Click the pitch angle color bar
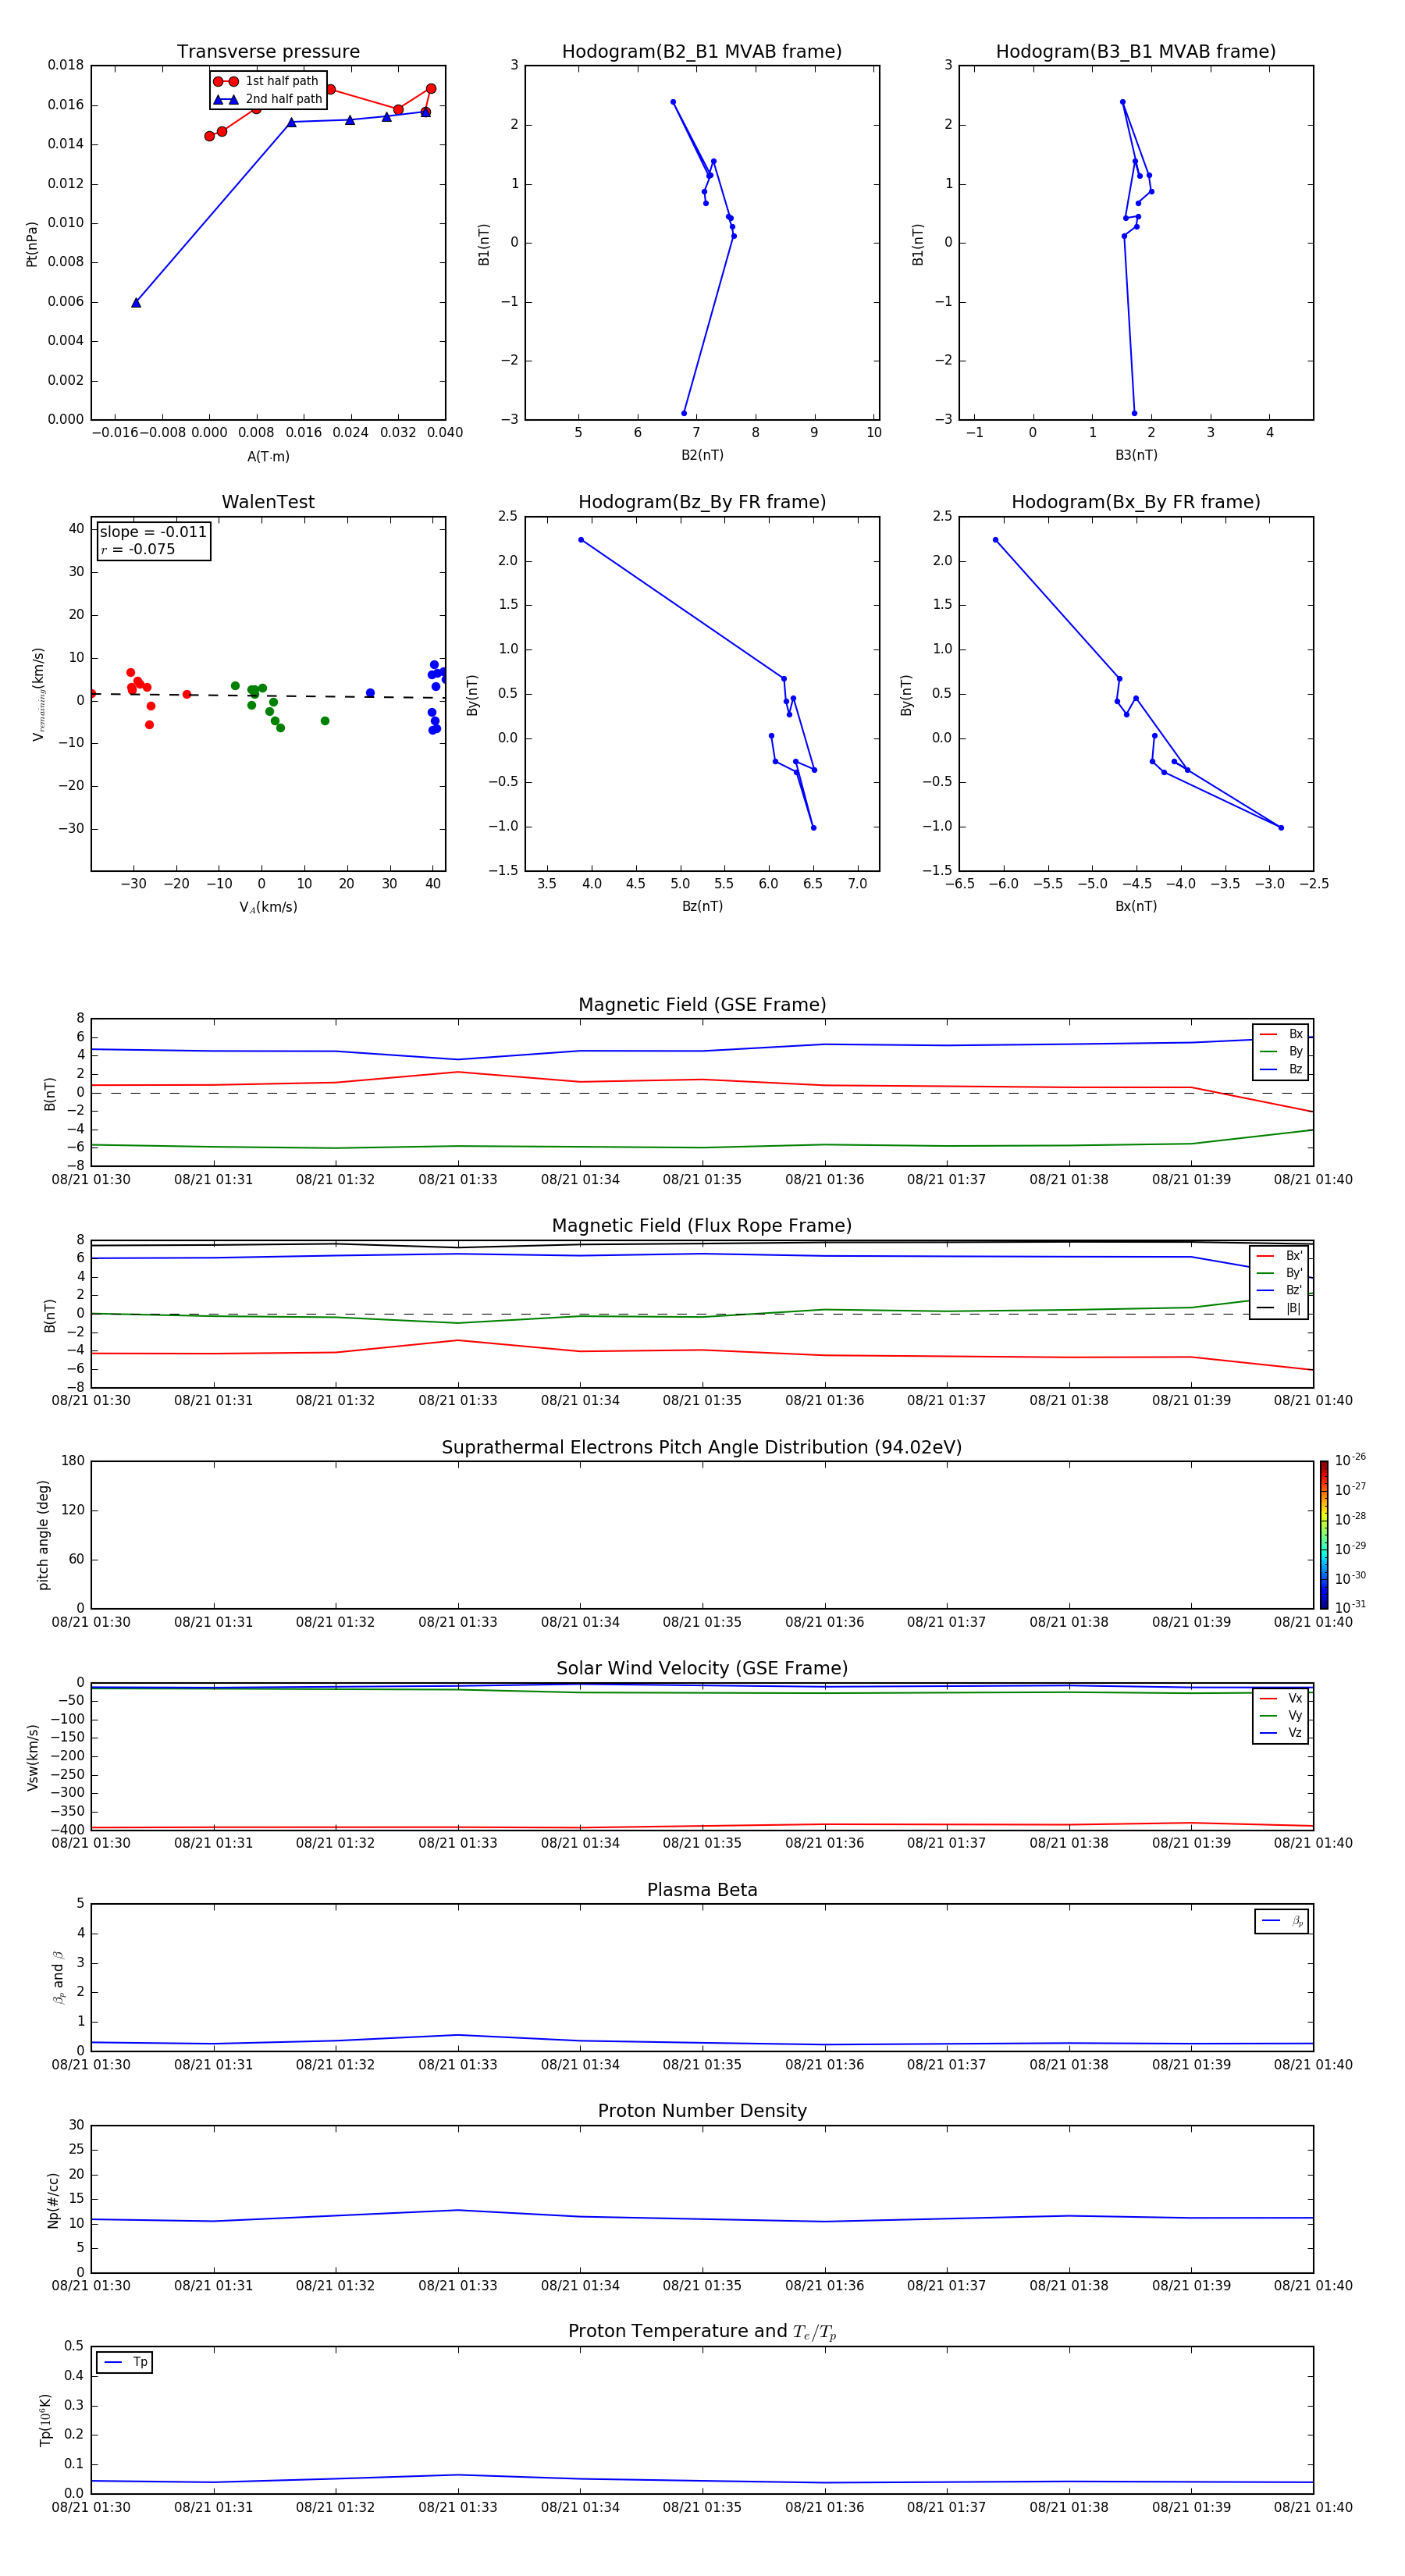Screen dimensions: 1405x2576 click(1324, 1535)
